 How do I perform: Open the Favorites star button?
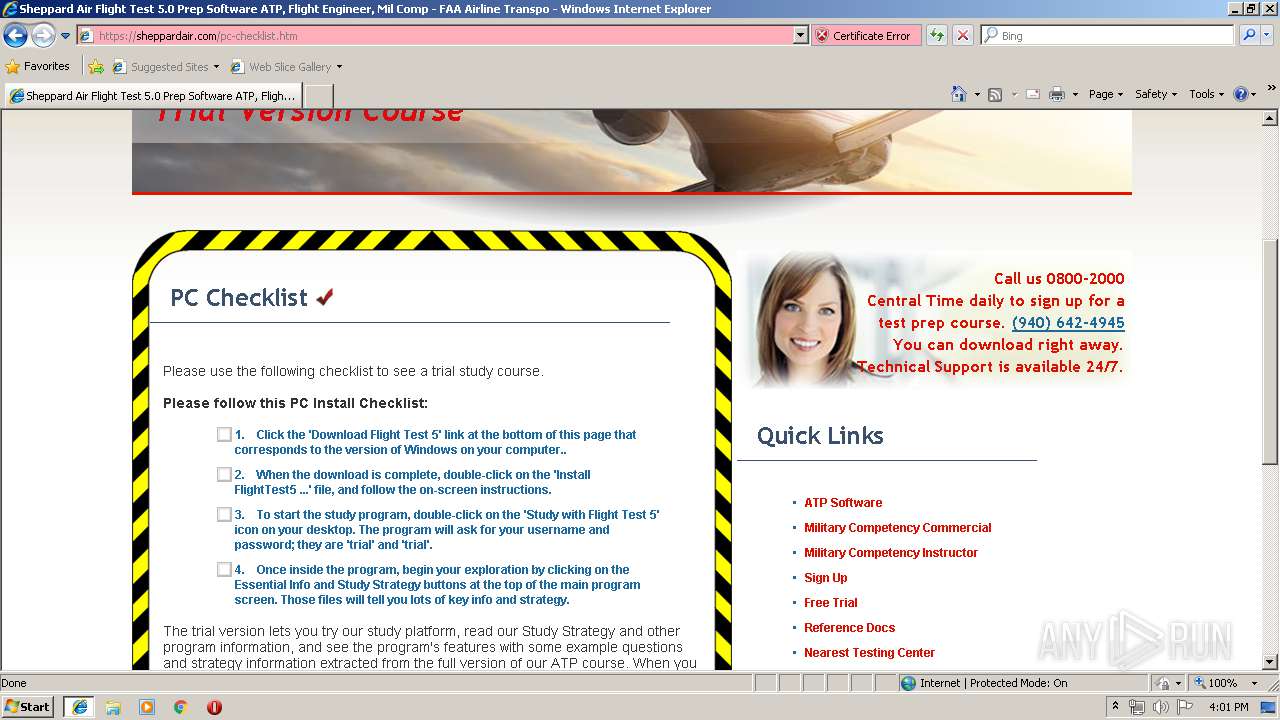pyautogui.click(x=38, y=67)
